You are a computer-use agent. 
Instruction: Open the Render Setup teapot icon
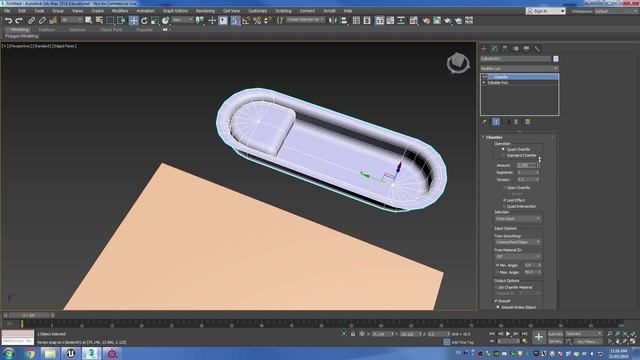[x=426, y=20]
